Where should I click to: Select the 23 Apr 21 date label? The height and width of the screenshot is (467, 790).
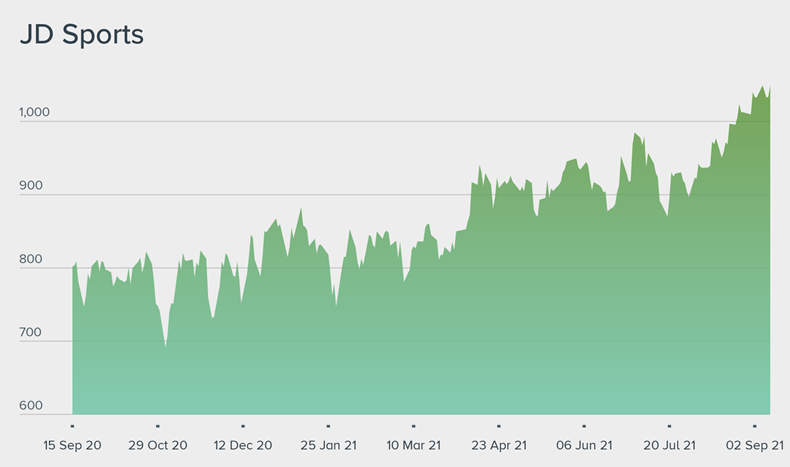(498, 444)
